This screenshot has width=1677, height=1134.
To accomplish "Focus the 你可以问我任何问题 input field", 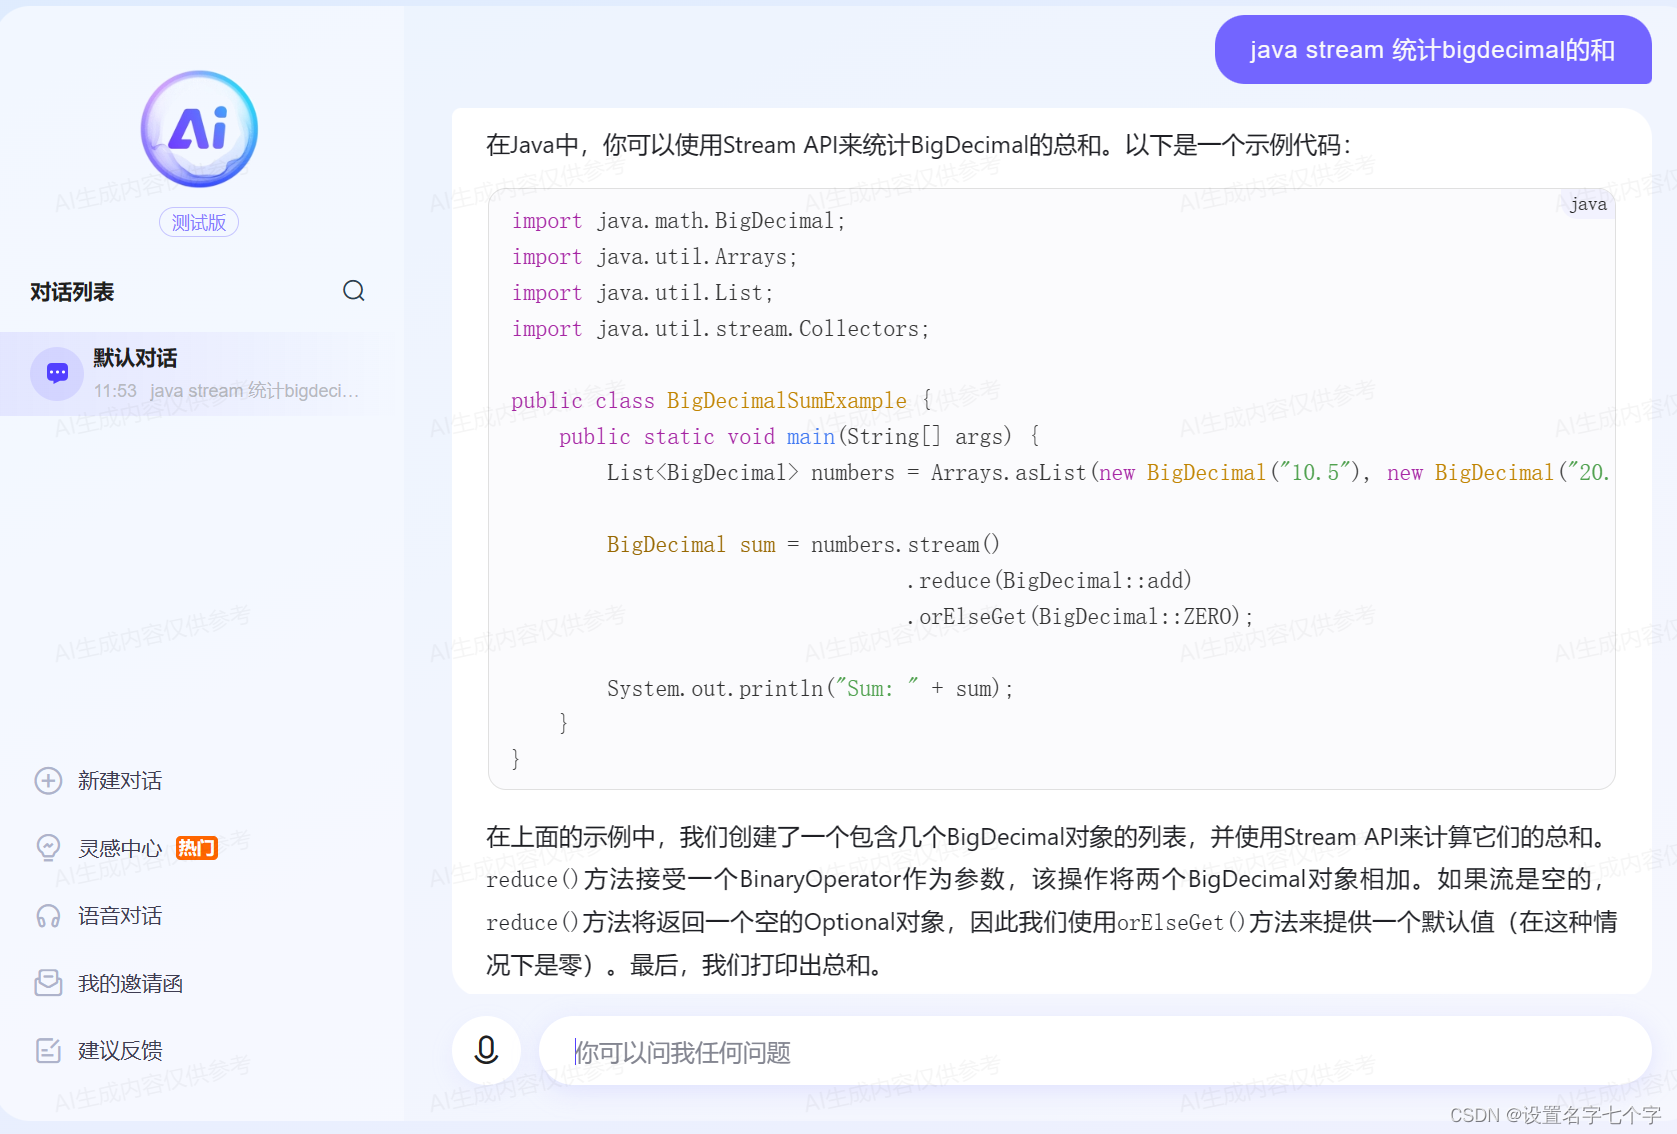I will pos(1095,1051).
